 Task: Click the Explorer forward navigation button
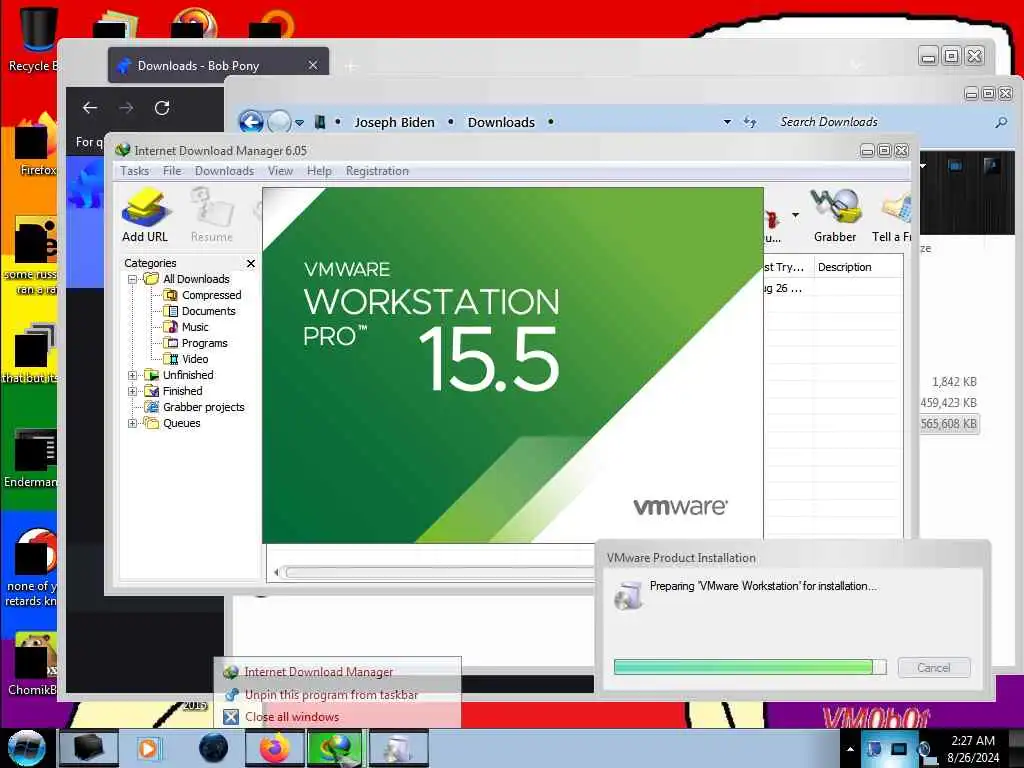pyautogui.click(x=279, y=122)
